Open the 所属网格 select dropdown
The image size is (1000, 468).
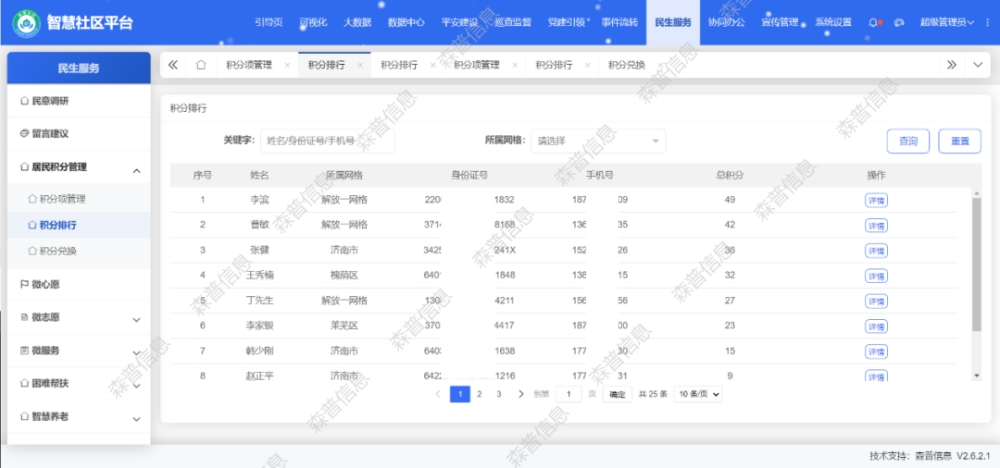pyautogui.click(x=598, y=141)
